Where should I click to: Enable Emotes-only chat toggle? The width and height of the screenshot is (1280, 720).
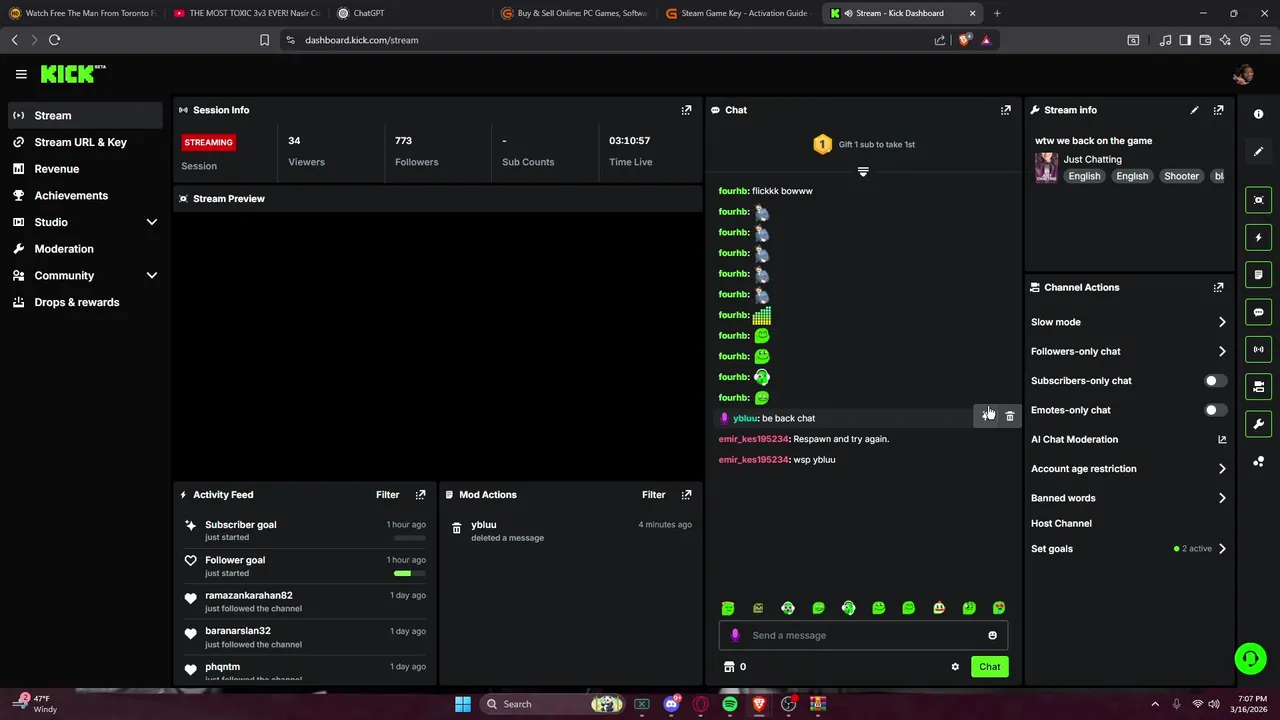pyautogui.click(x=1215, y=410)
